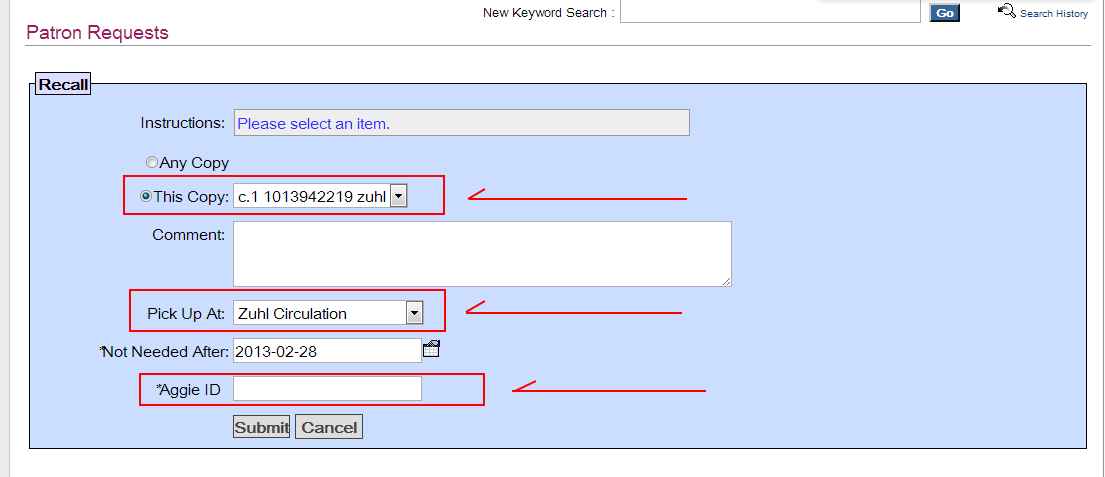Click the Aggie ID label text
The image size is (1105, 477).
pos(189,389)
